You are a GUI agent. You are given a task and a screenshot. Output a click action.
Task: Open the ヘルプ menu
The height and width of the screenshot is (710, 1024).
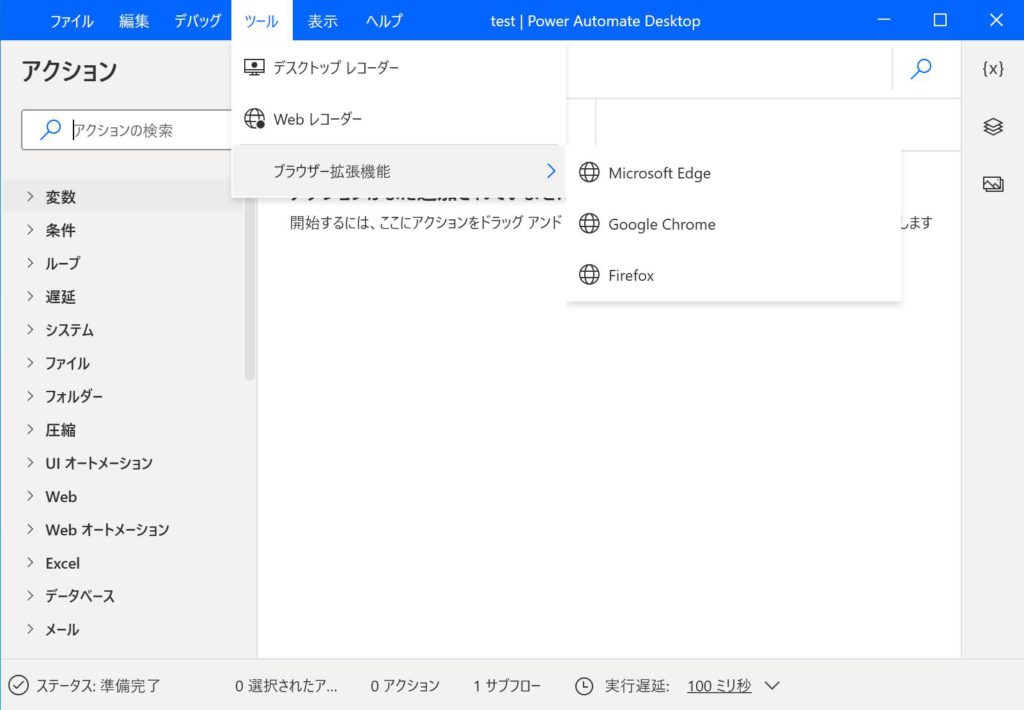pyautogui.click(x=384, y=21)
